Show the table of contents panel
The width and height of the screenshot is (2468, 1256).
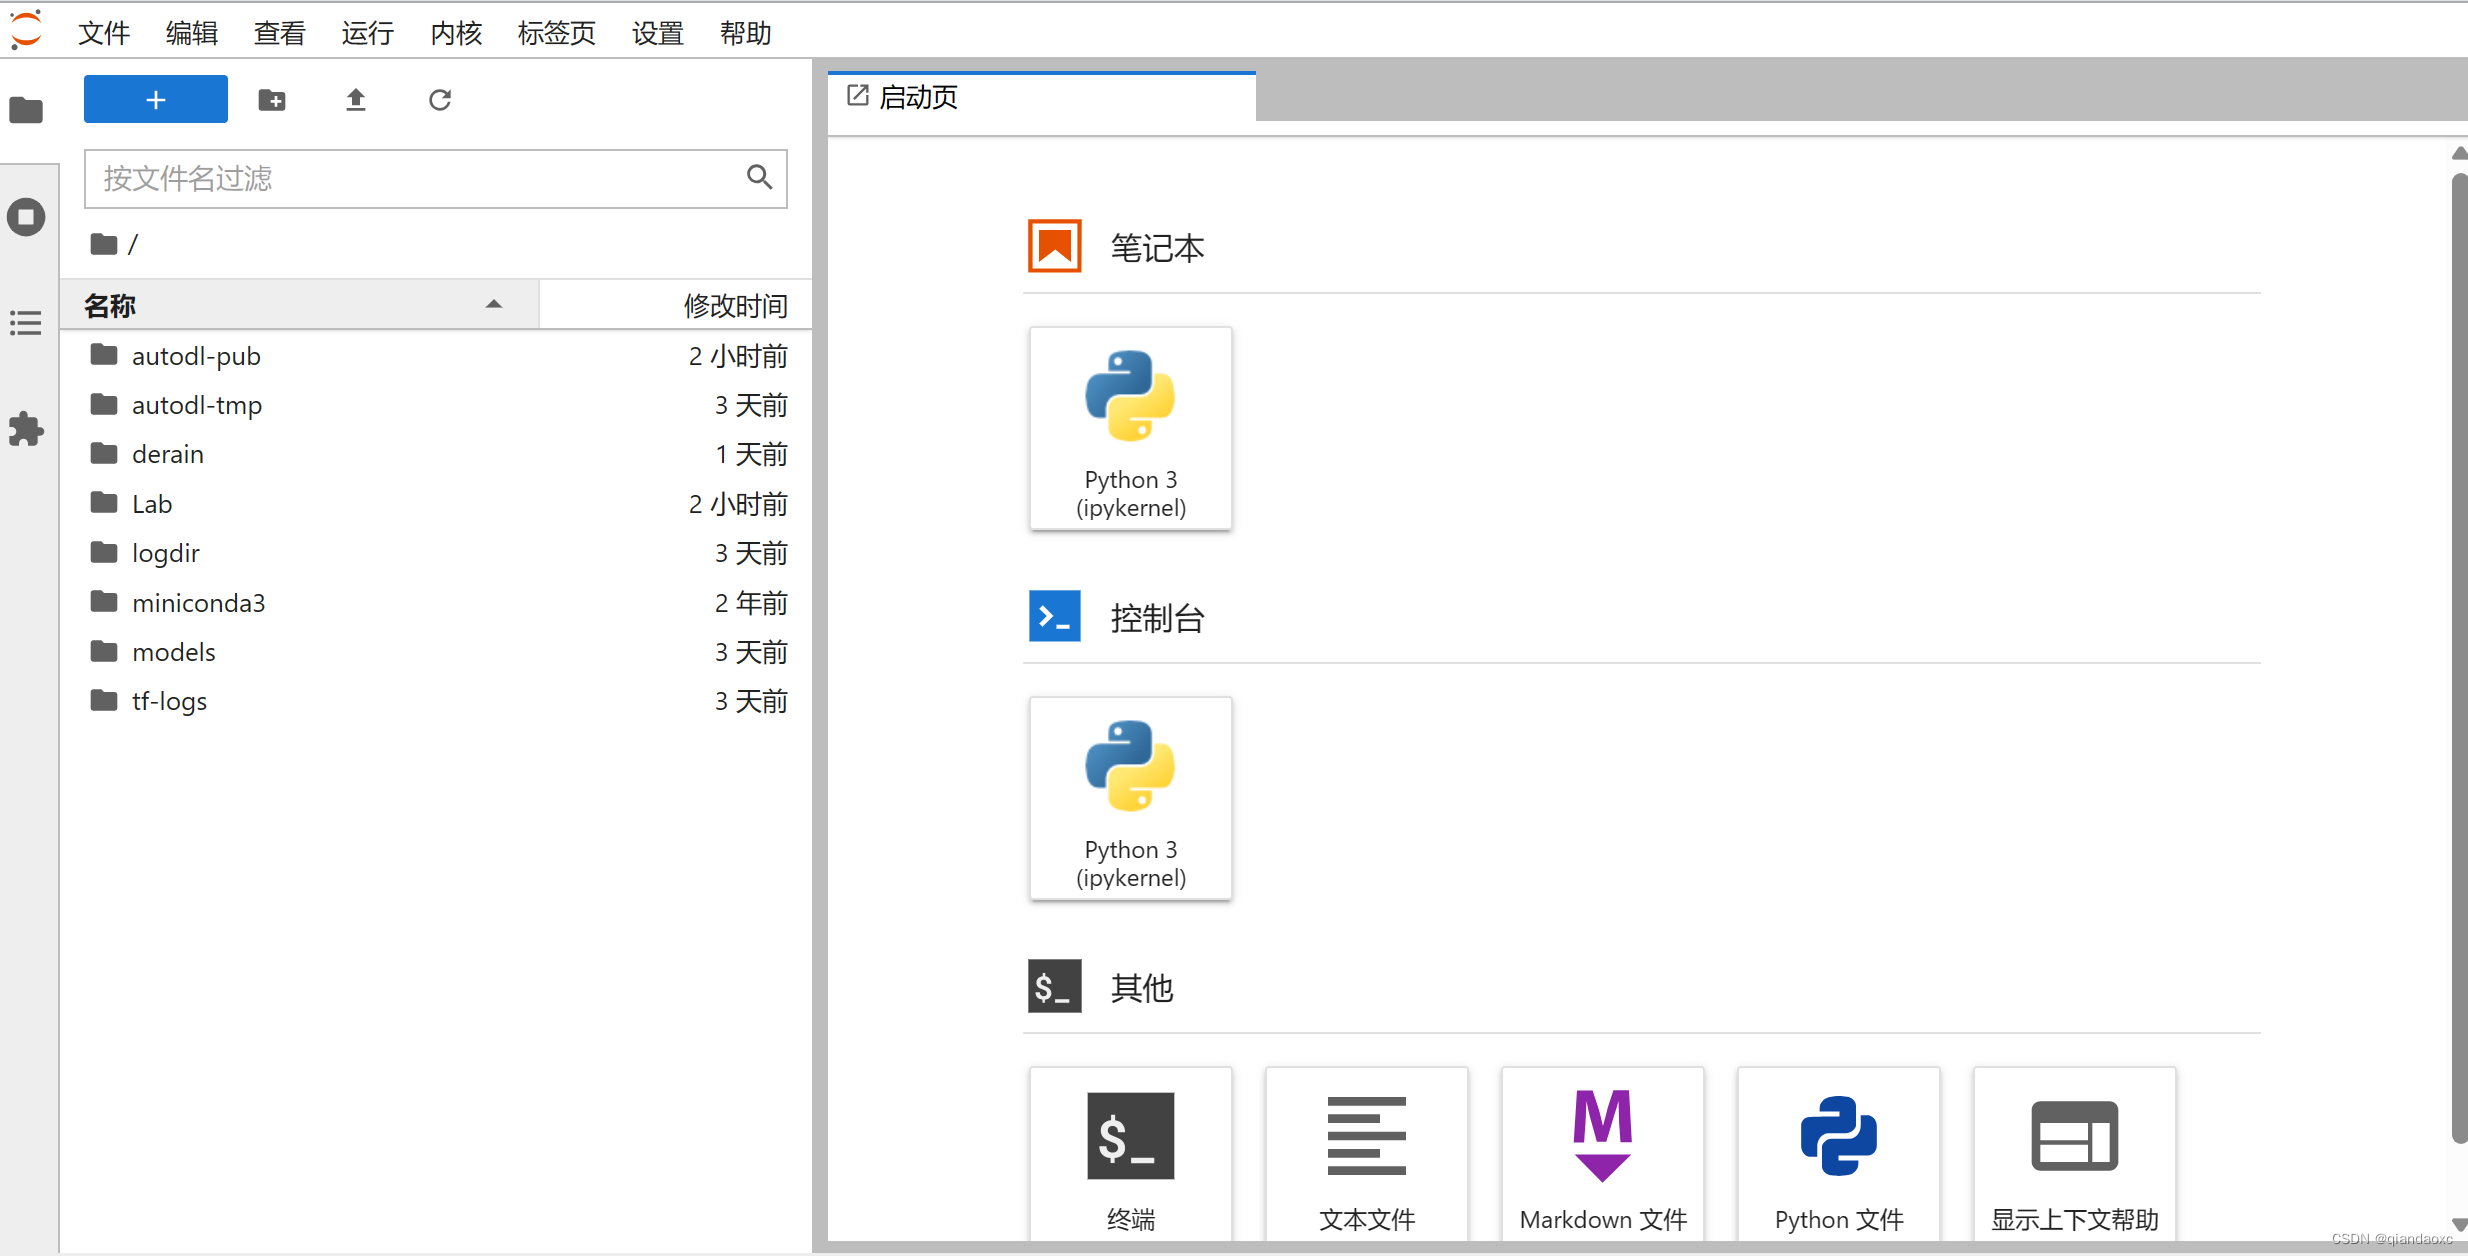26,322
